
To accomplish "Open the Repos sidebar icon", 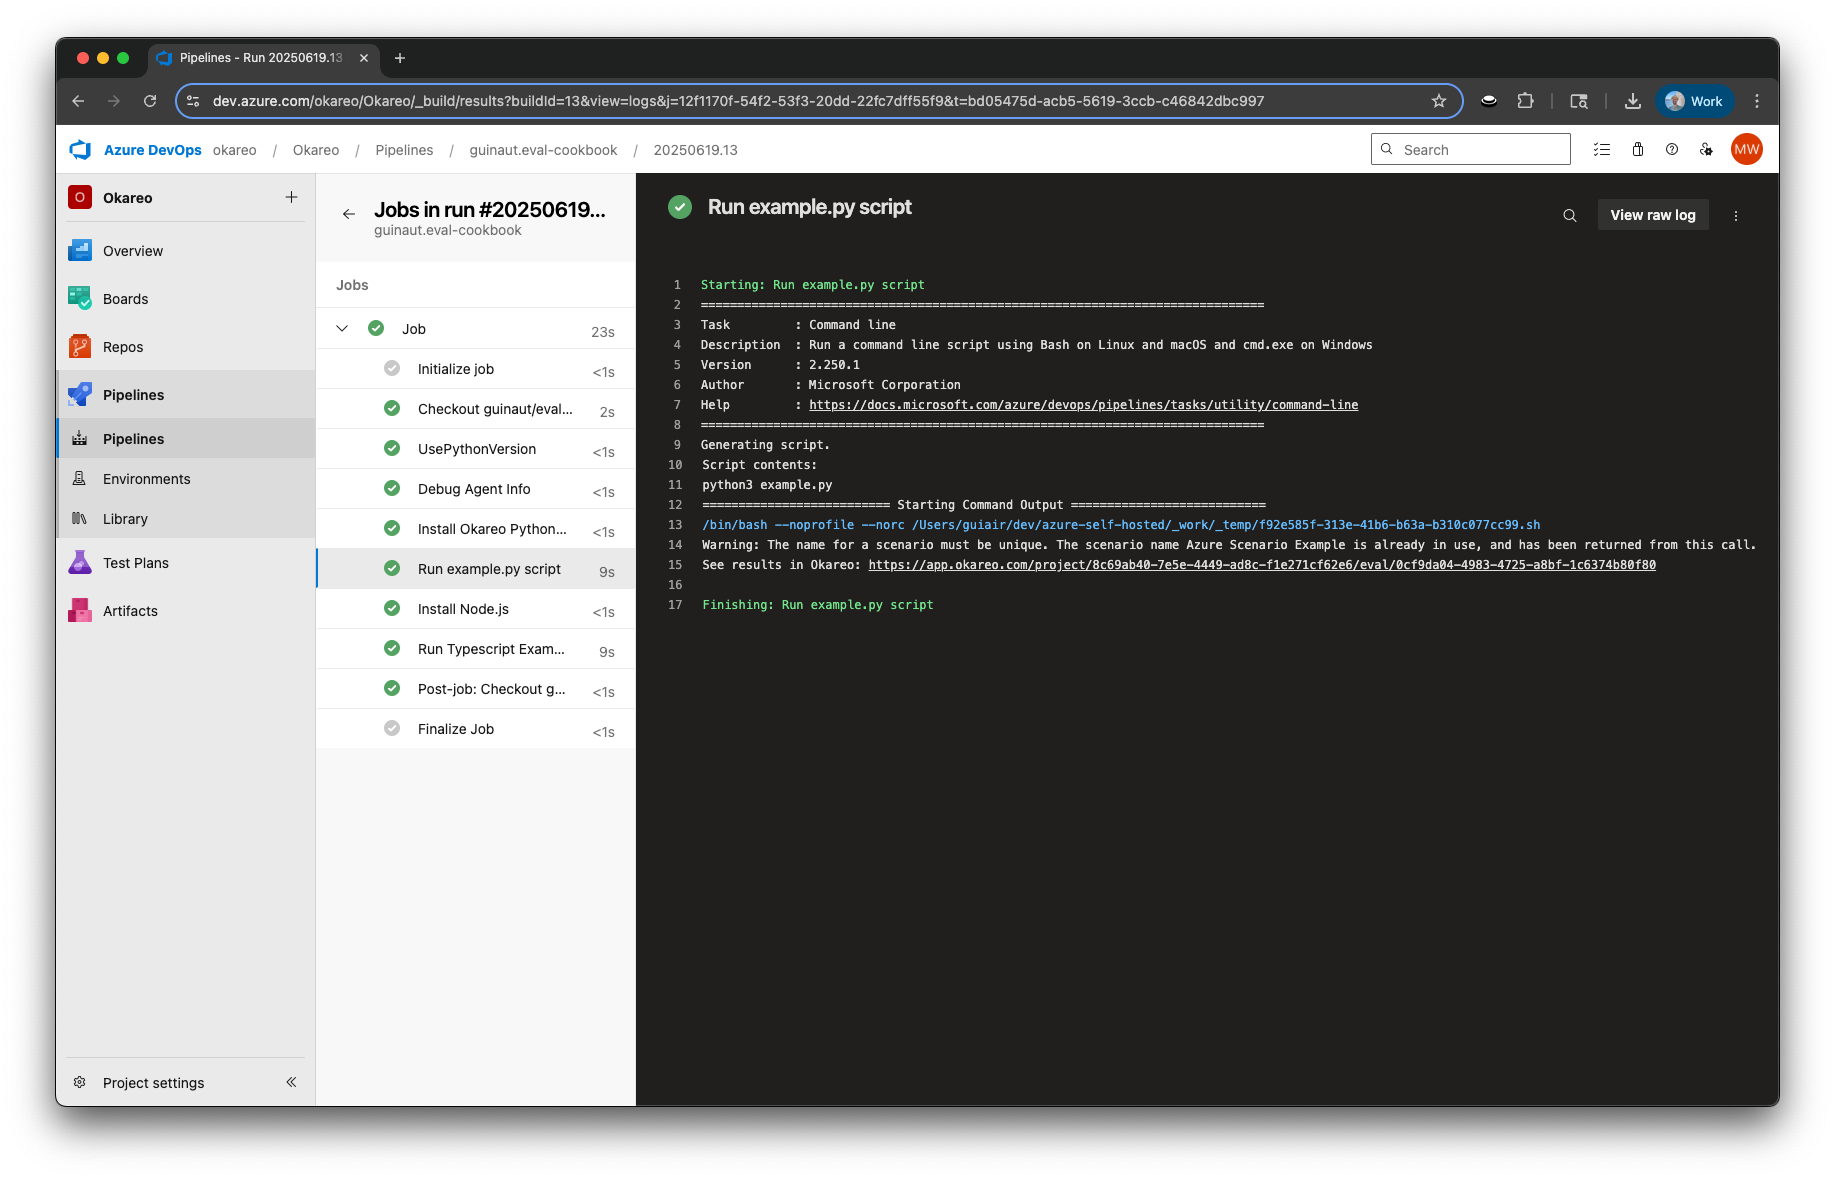I will tap(80, 347).
